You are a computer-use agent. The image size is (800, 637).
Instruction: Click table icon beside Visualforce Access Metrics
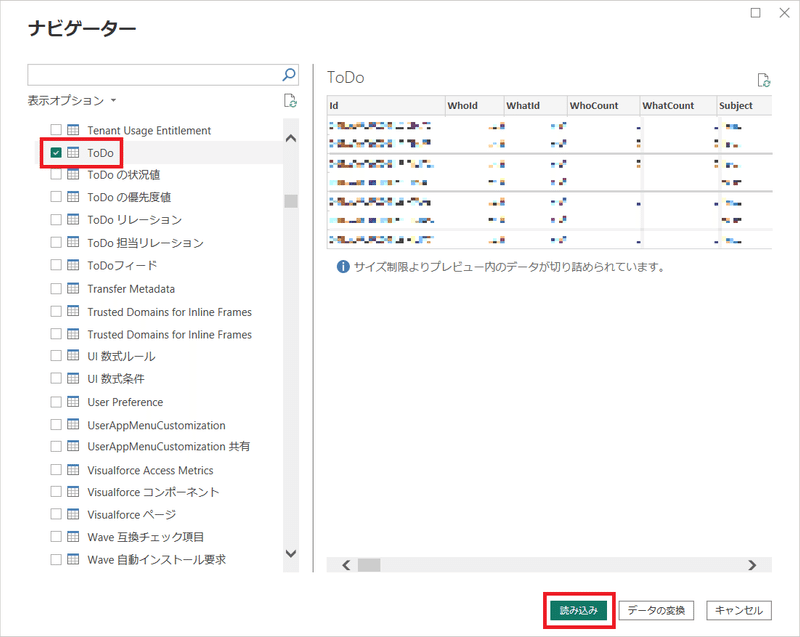pos(73,469)
